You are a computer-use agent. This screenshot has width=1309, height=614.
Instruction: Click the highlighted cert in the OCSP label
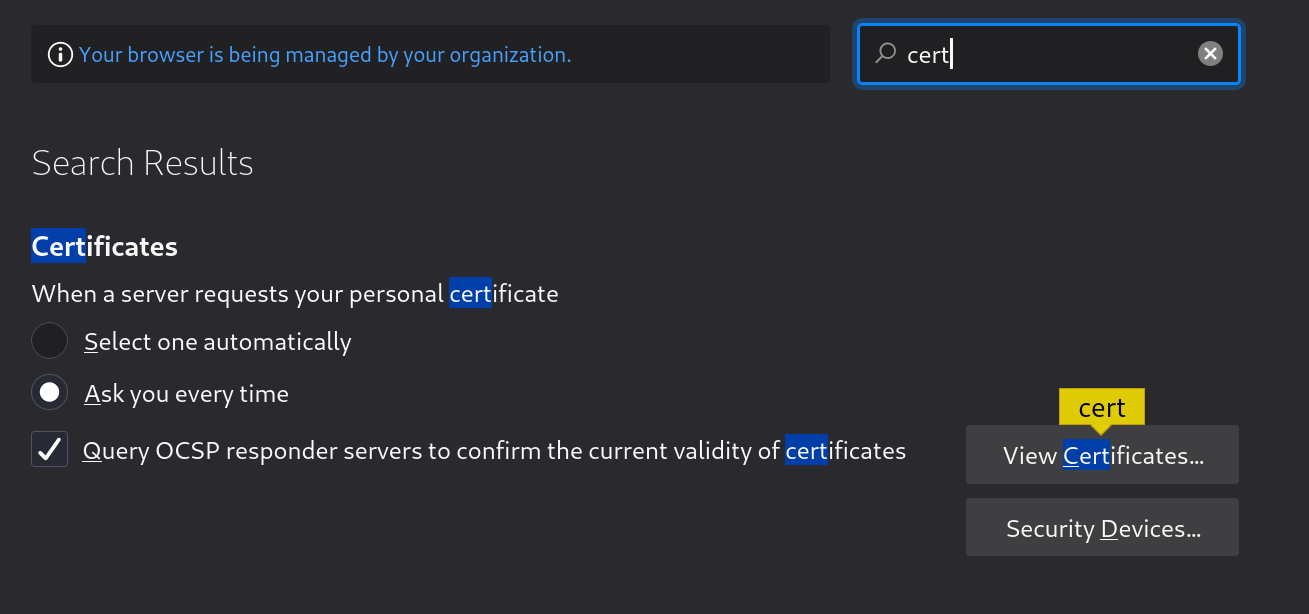tap(806, 451)
